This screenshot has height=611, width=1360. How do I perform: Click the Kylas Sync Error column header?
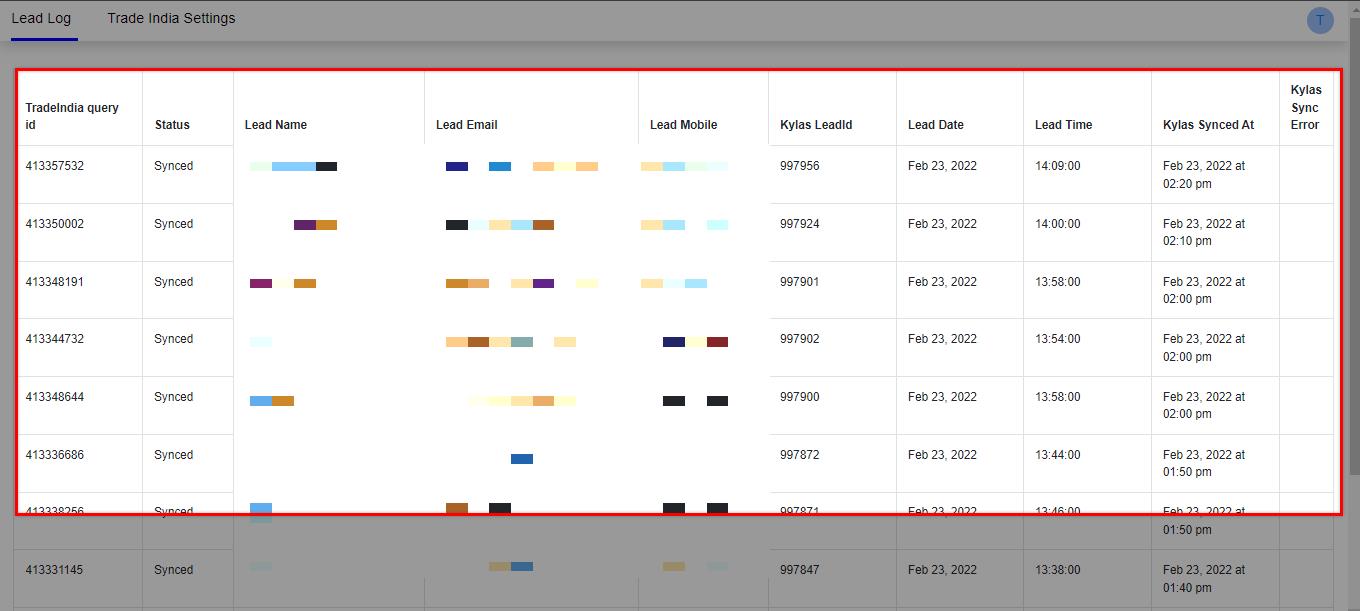click(1306, 107)
